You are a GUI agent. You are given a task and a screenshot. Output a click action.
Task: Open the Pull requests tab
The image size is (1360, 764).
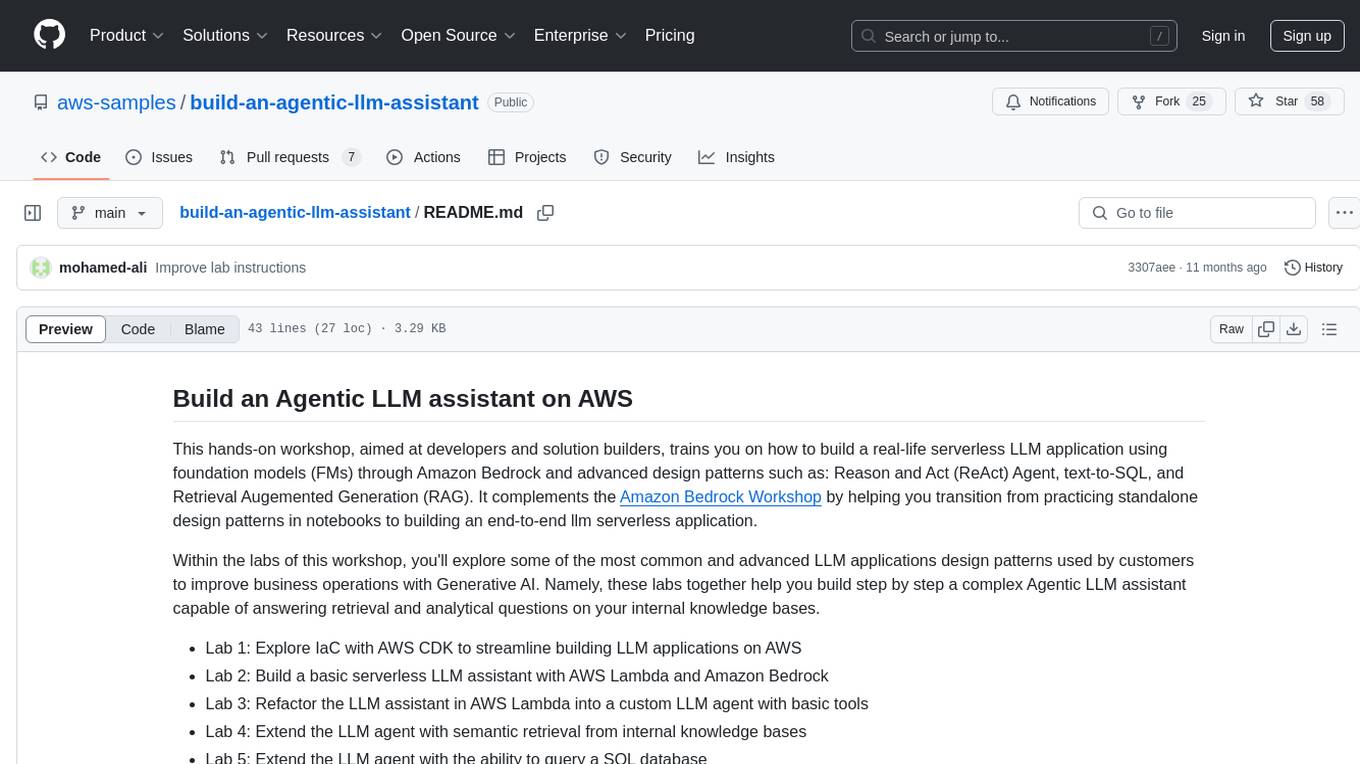tap(289, 157)
